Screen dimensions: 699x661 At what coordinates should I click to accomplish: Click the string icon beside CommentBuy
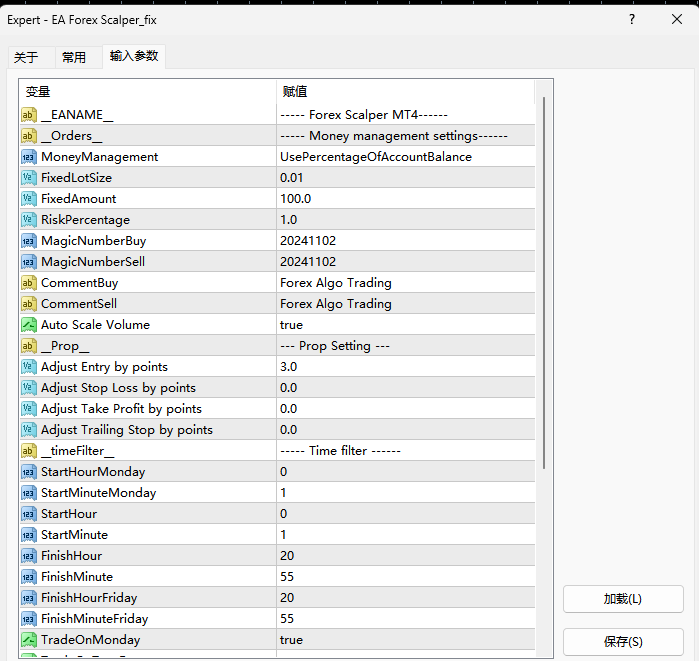coord(29,283)
